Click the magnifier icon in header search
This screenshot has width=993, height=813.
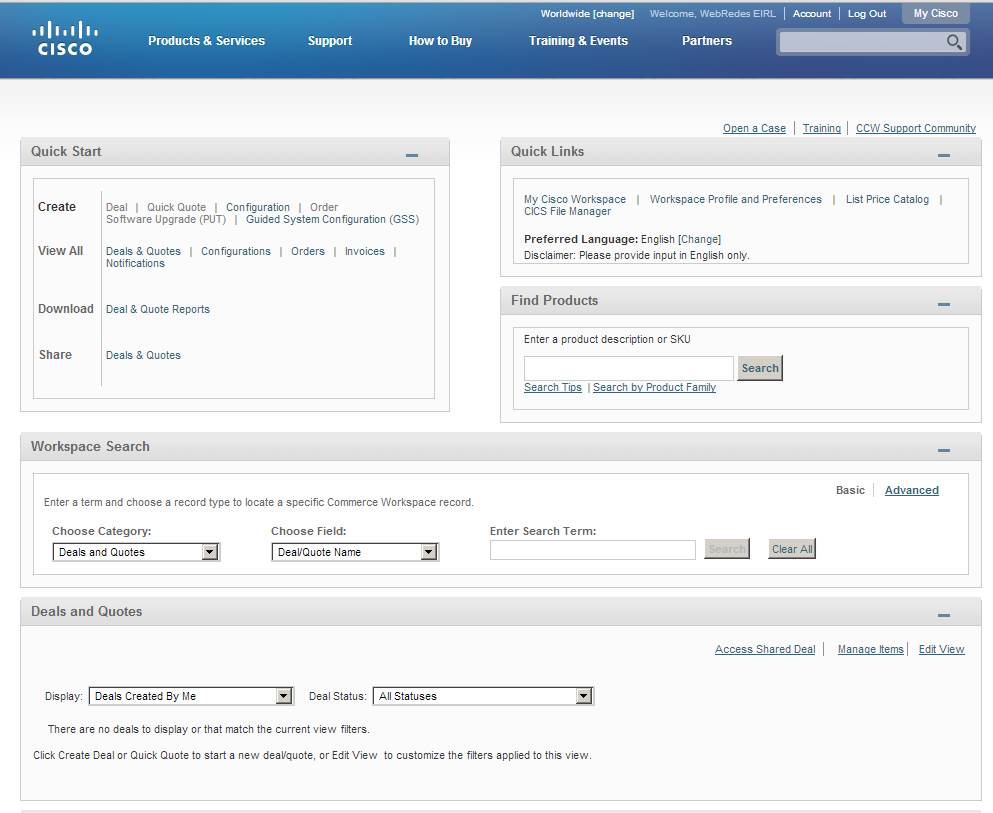954,42
